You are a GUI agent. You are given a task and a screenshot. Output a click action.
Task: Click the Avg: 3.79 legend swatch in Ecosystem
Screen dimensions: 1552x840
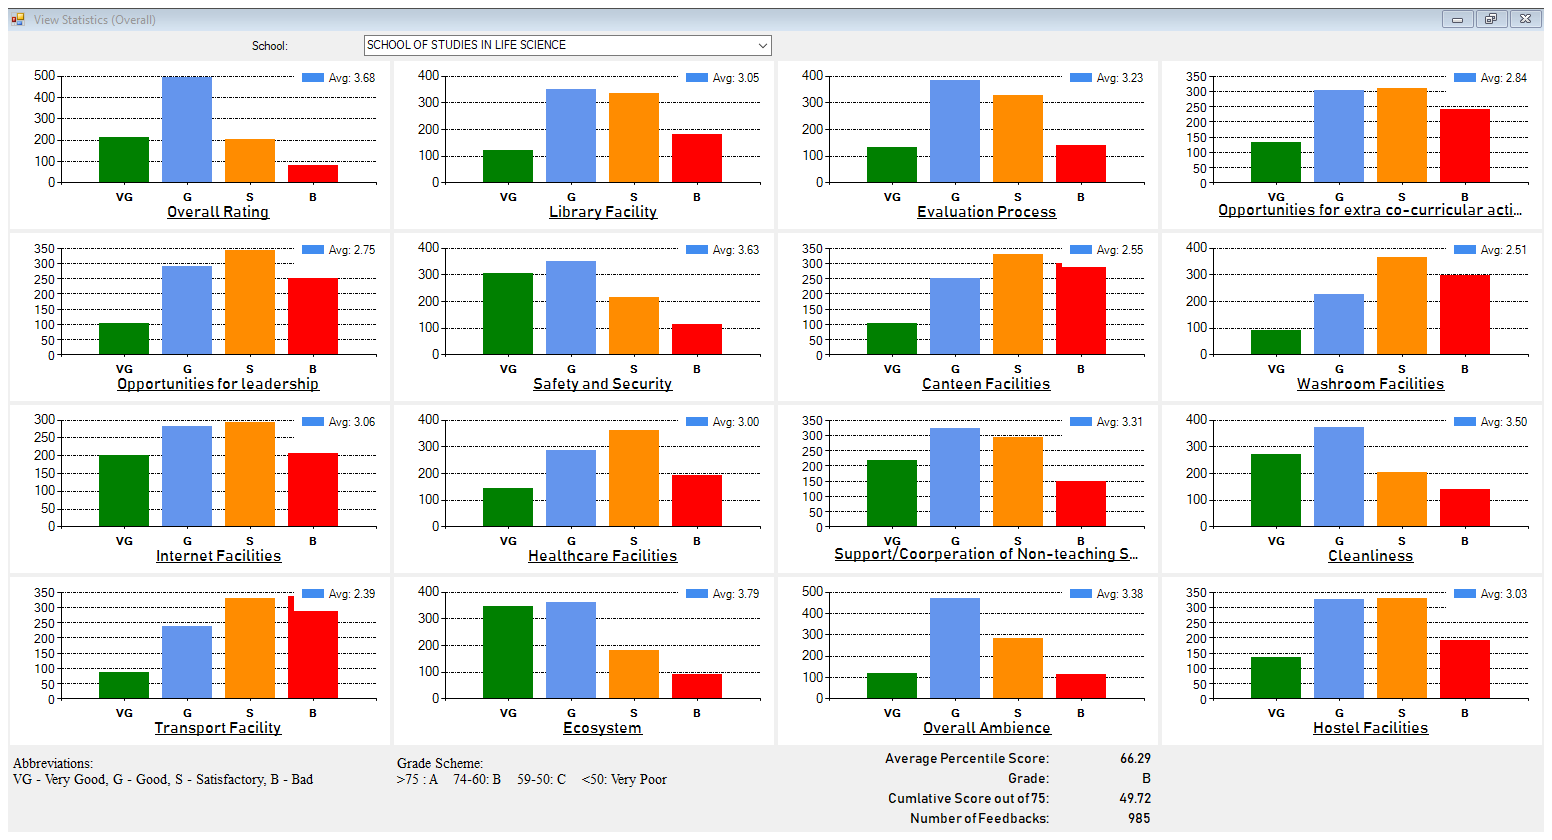pos(697,594)
